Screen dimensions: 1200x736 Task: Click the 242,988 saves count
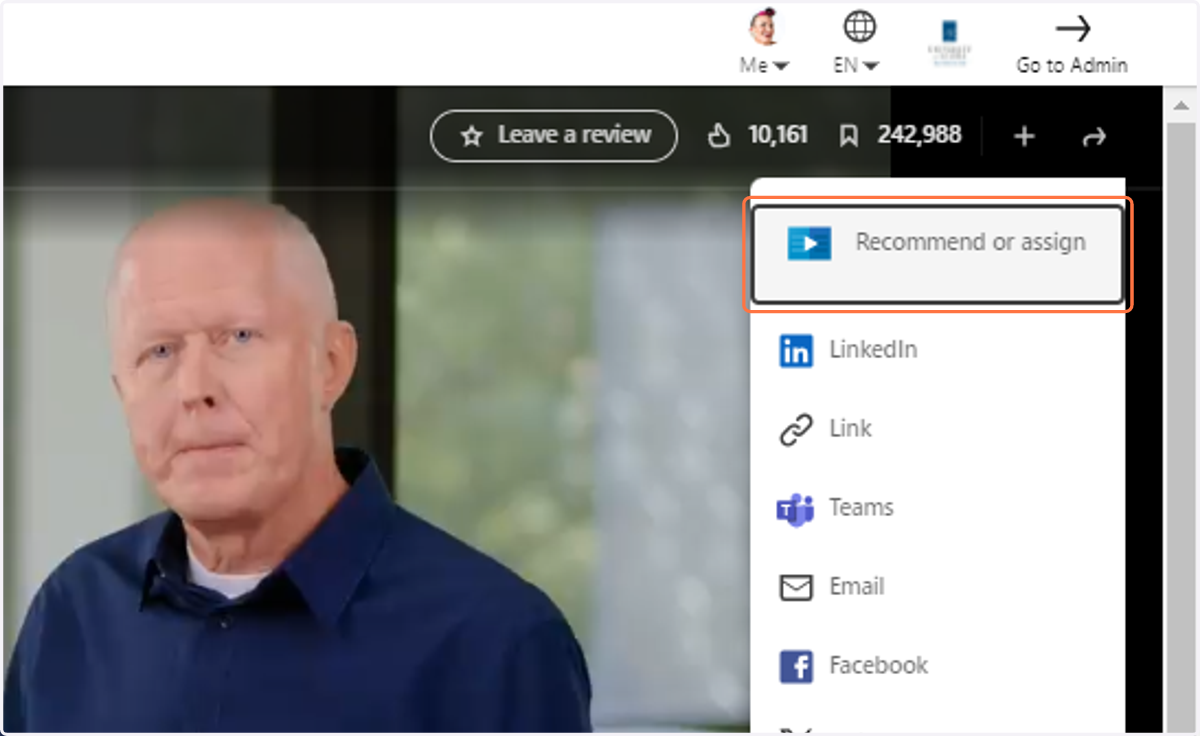[919, 135]
